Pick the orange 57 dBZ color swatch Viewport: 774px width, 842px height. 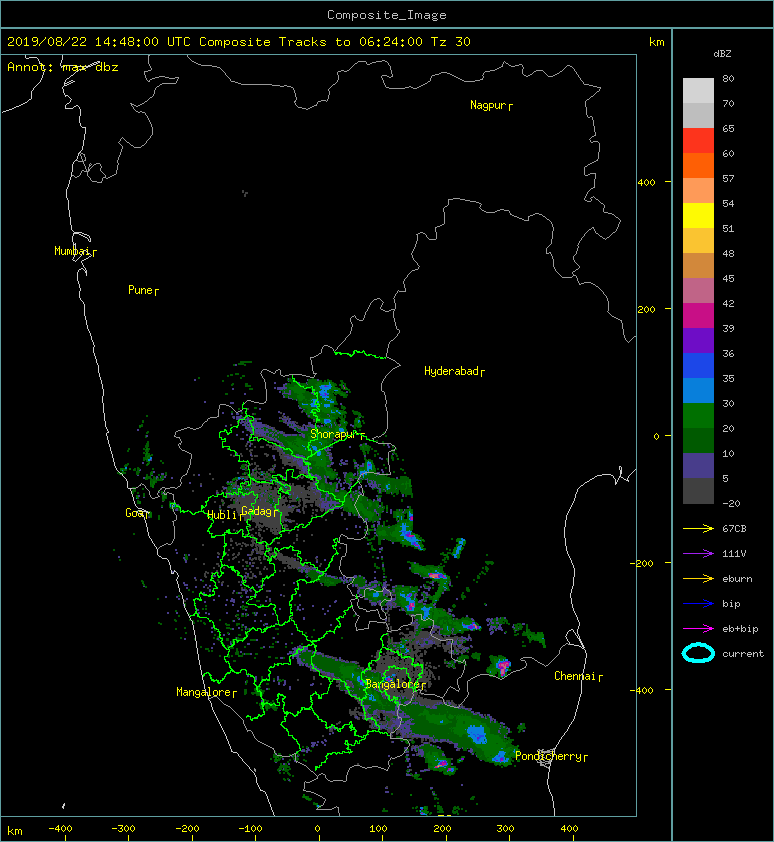(698, 165)
